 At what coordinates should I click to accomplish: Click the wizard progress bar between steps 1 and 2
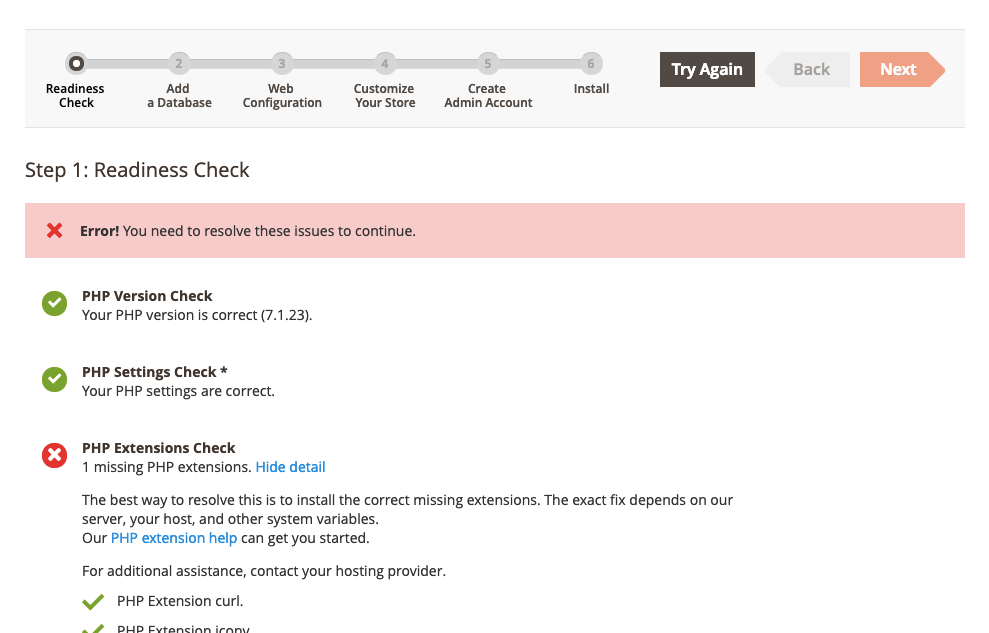point(127,64)
